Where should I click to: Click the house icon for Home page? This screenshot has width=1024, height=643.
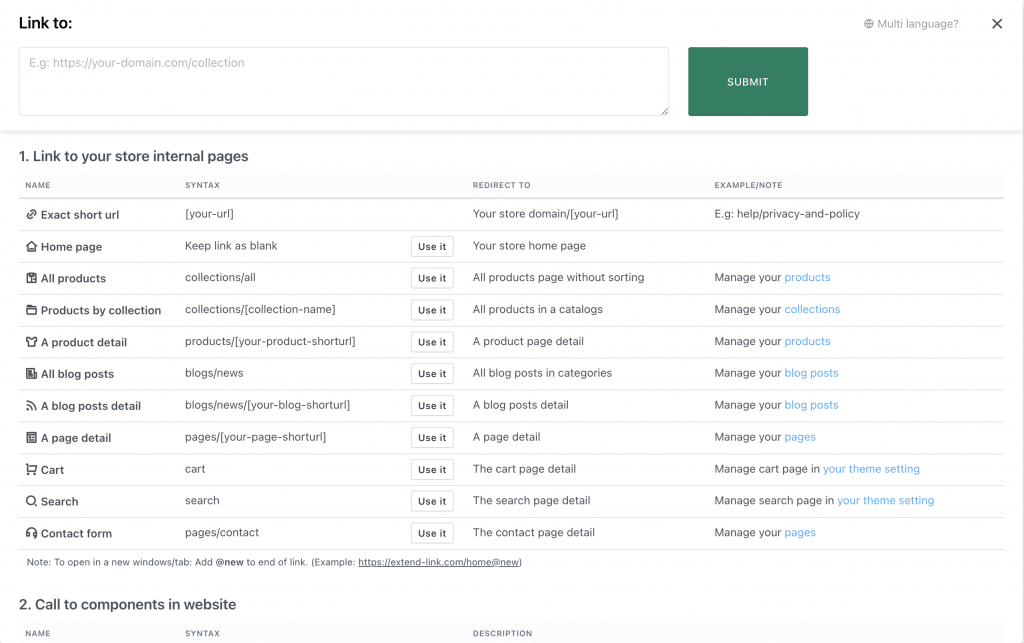32,247
